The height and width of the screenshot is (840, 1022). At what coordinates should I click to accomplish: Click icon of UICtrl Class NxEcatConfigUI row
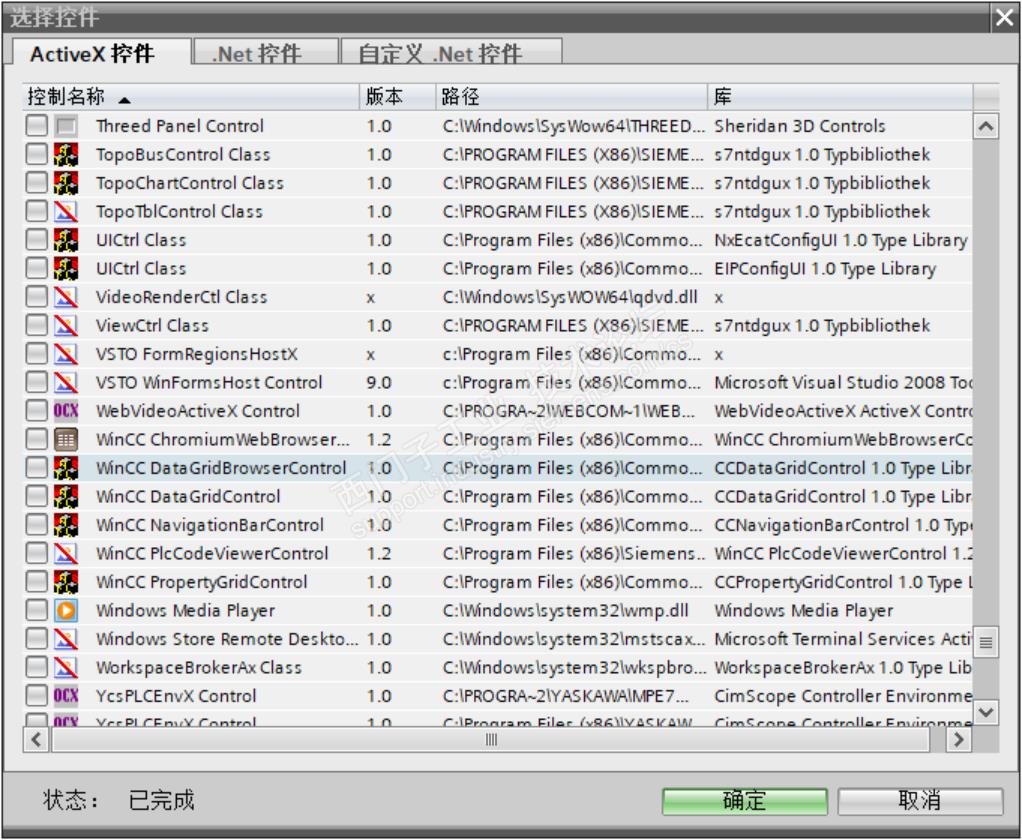[x=66, y=240]
